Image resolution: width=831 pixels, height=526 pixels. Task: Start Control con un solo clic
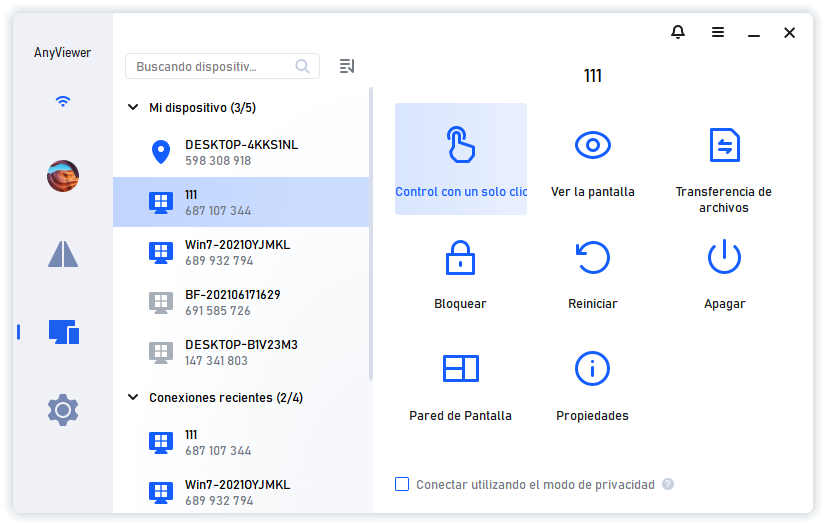coord(461,159)
